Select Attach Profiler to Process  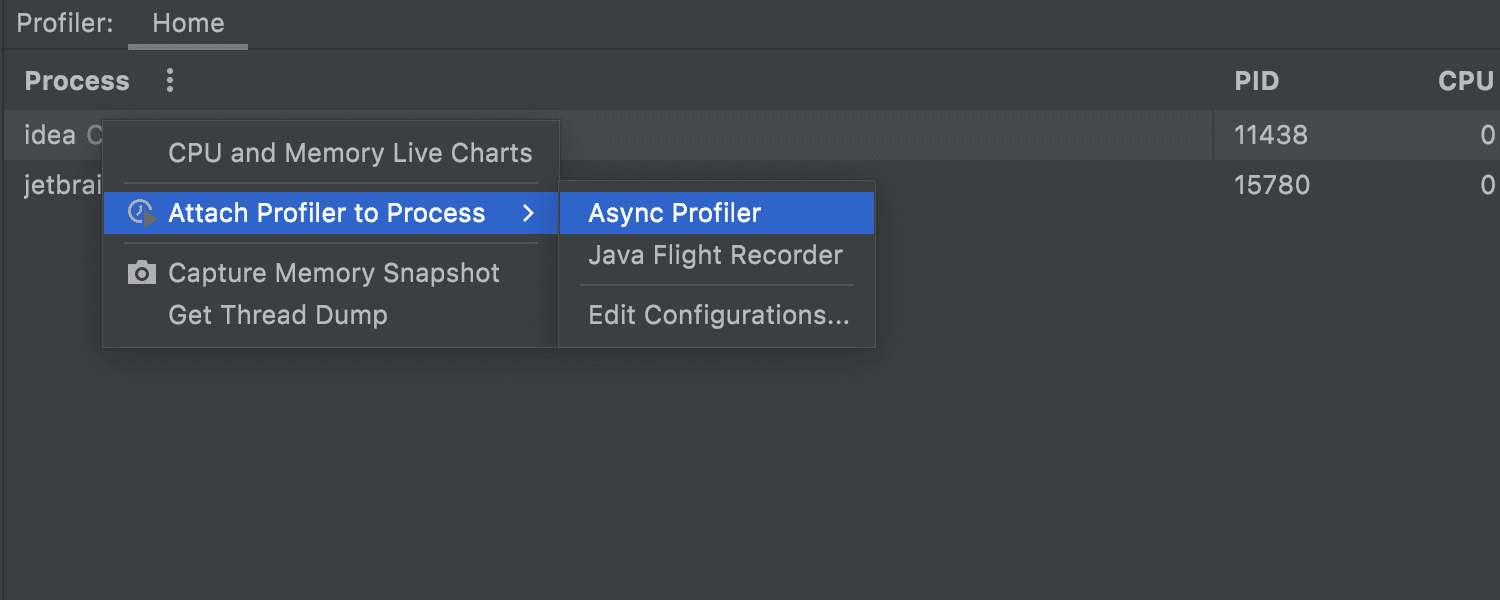click(x=331, y=213)
